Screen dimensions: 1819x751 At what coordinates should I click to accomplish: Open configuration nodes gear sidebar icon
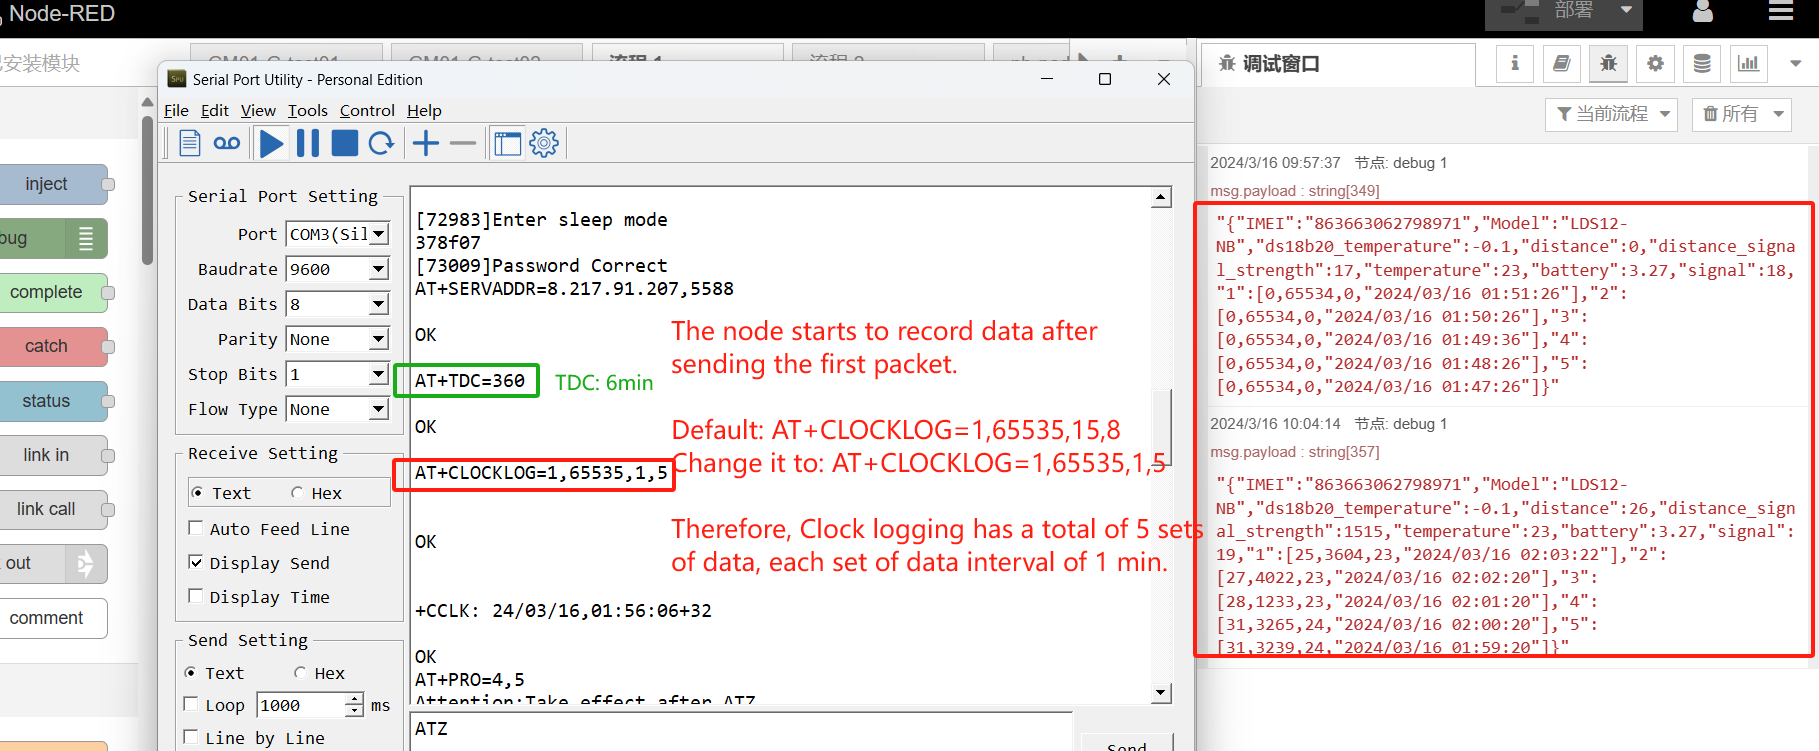pos(1655,64)
